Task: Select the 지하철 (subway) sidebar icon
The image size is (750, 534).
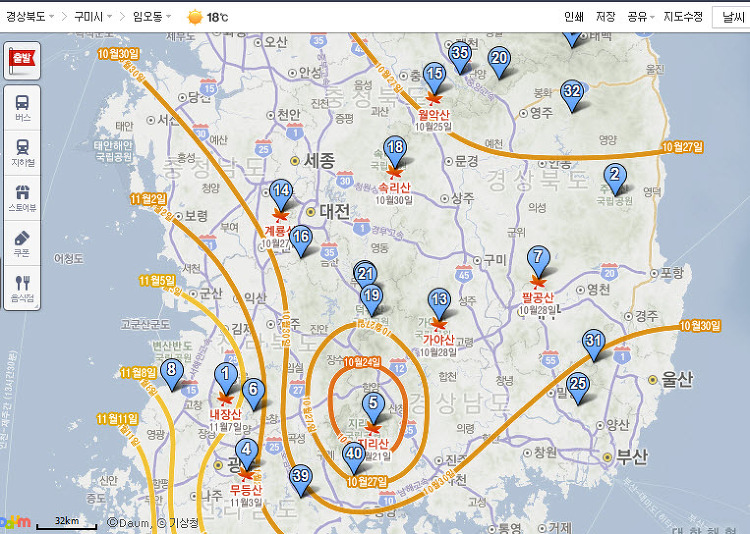Action: [x=22, y=150]
